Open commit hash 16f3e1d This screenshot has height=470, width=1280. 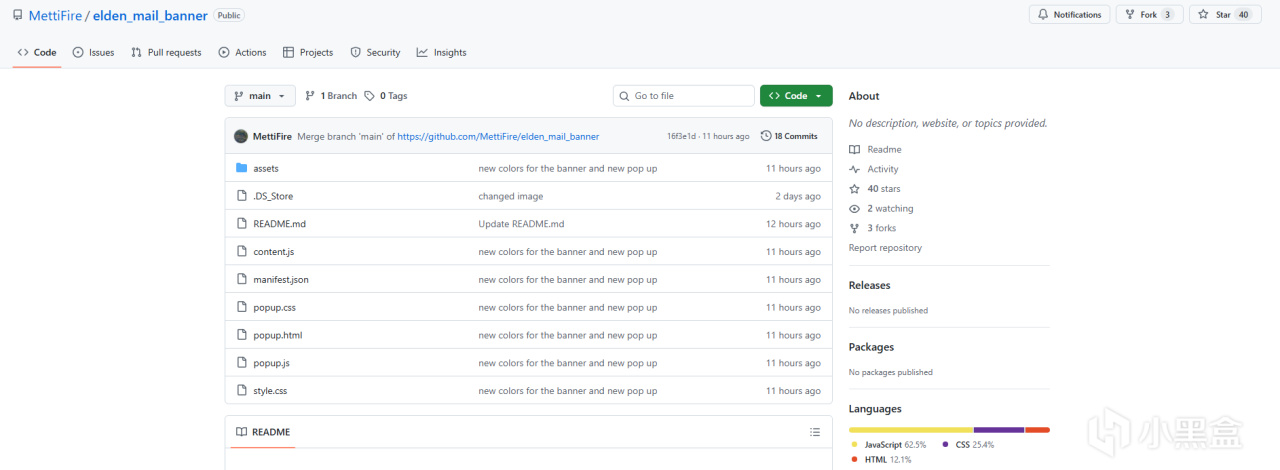[683, 136]
